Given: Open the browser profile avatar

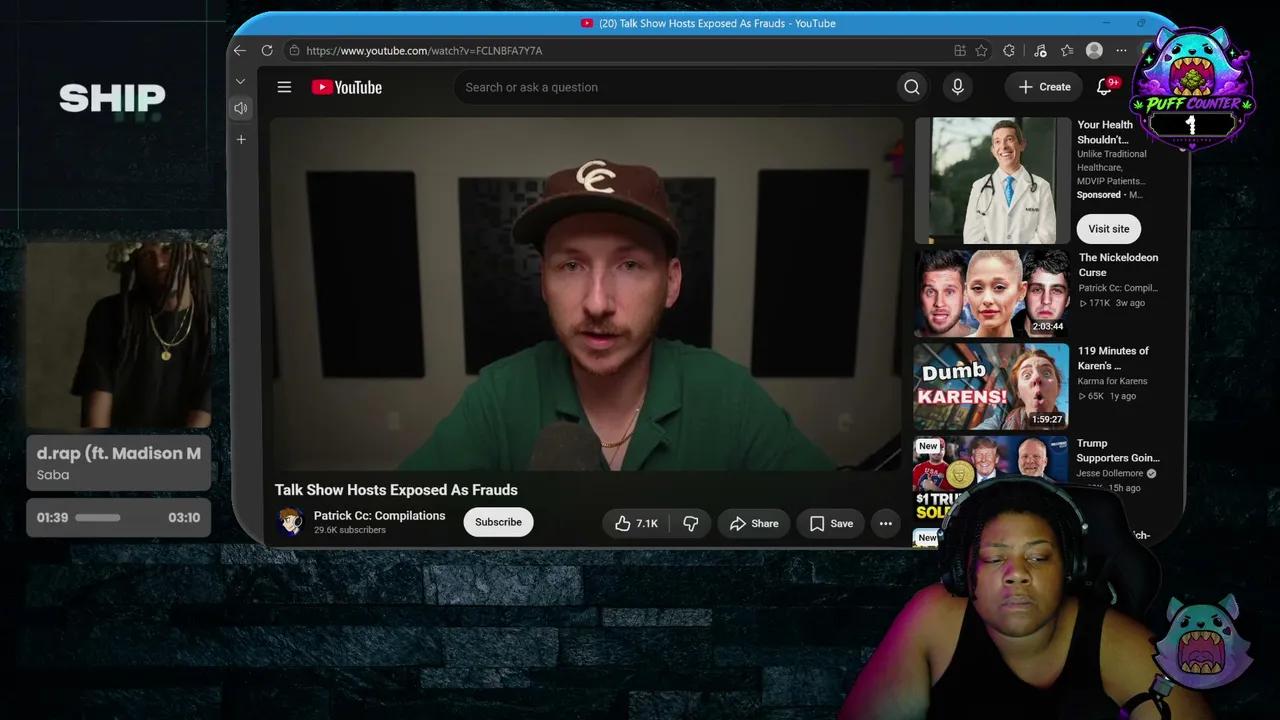Looking at the screenshot, I should click(x=1094, y=50).
